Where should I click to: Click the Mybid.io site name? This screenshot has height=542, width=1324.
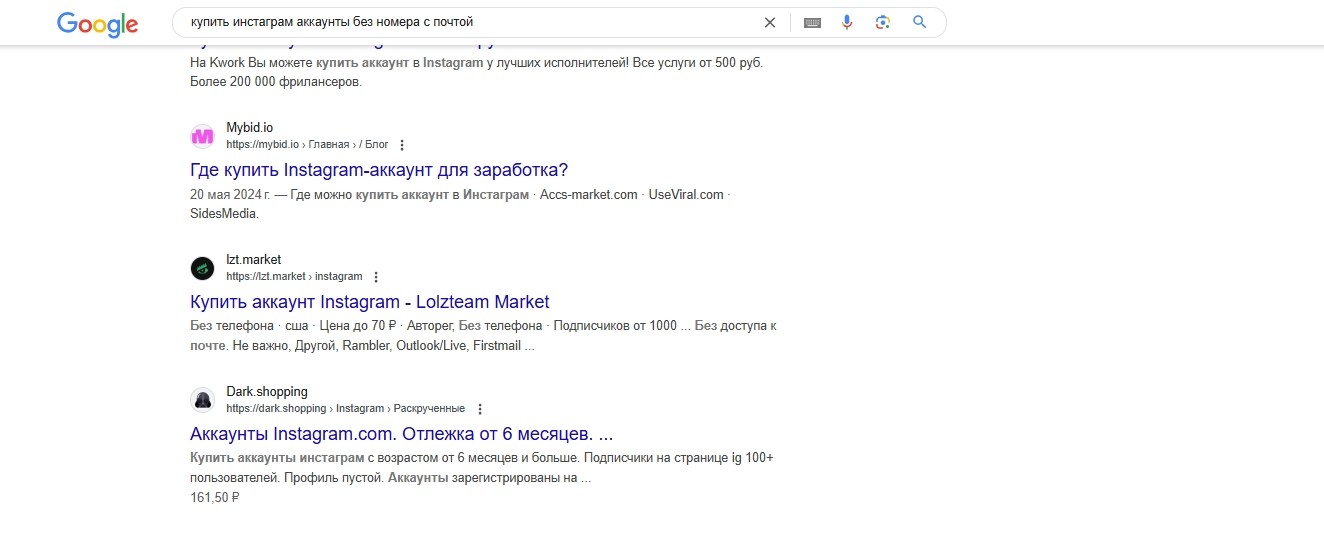[x=249, y=128]
